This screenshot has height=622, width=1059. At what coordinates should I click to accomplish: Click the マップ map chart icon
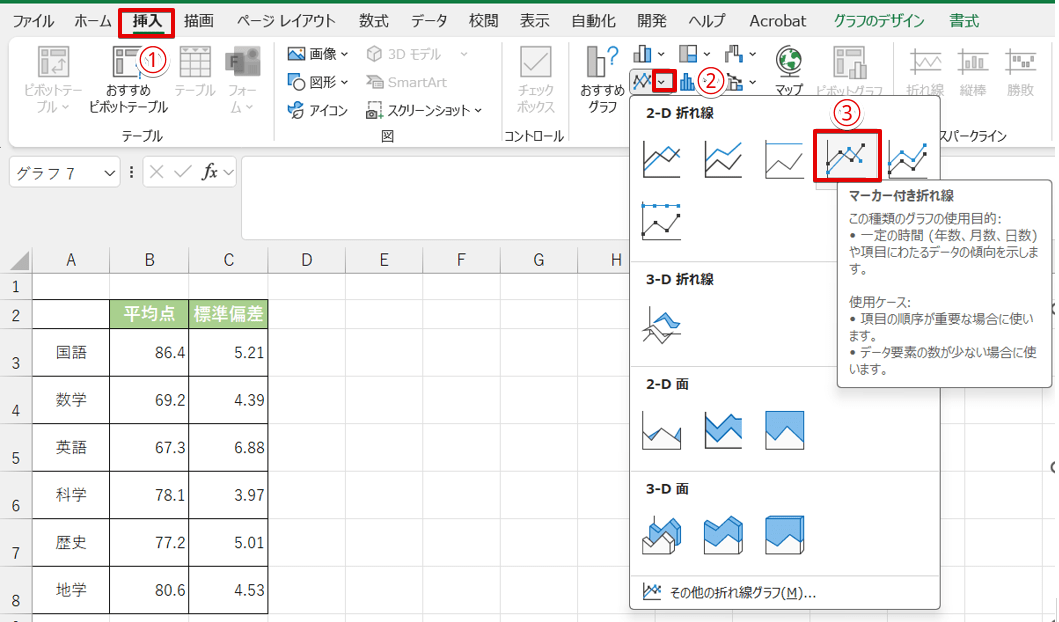[788, 72]
